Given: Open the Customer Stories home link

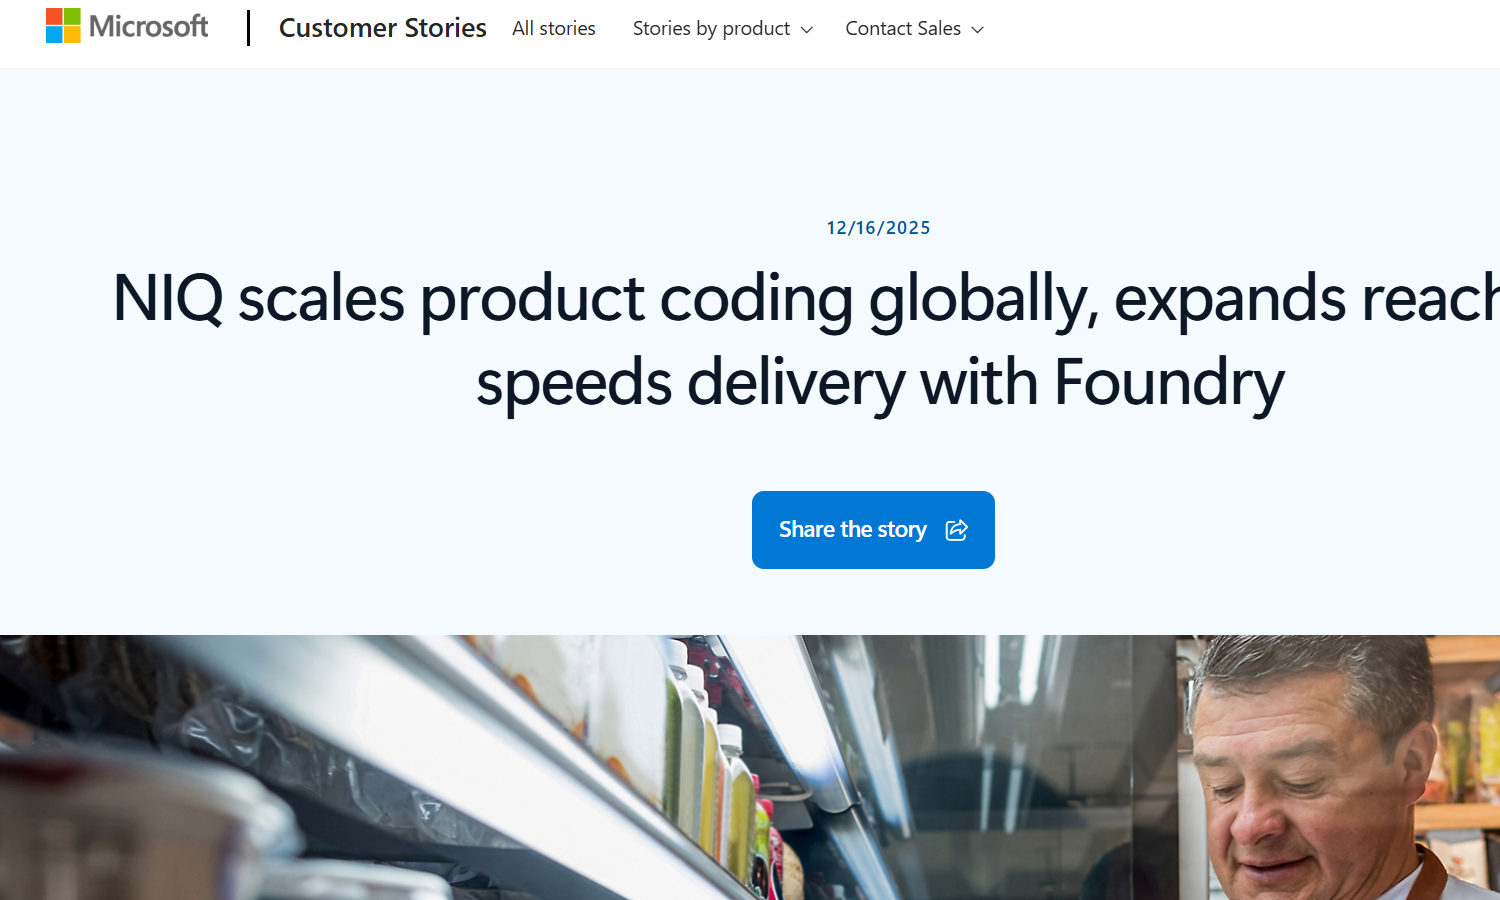Looking at the screenshot, I should 382,28.
